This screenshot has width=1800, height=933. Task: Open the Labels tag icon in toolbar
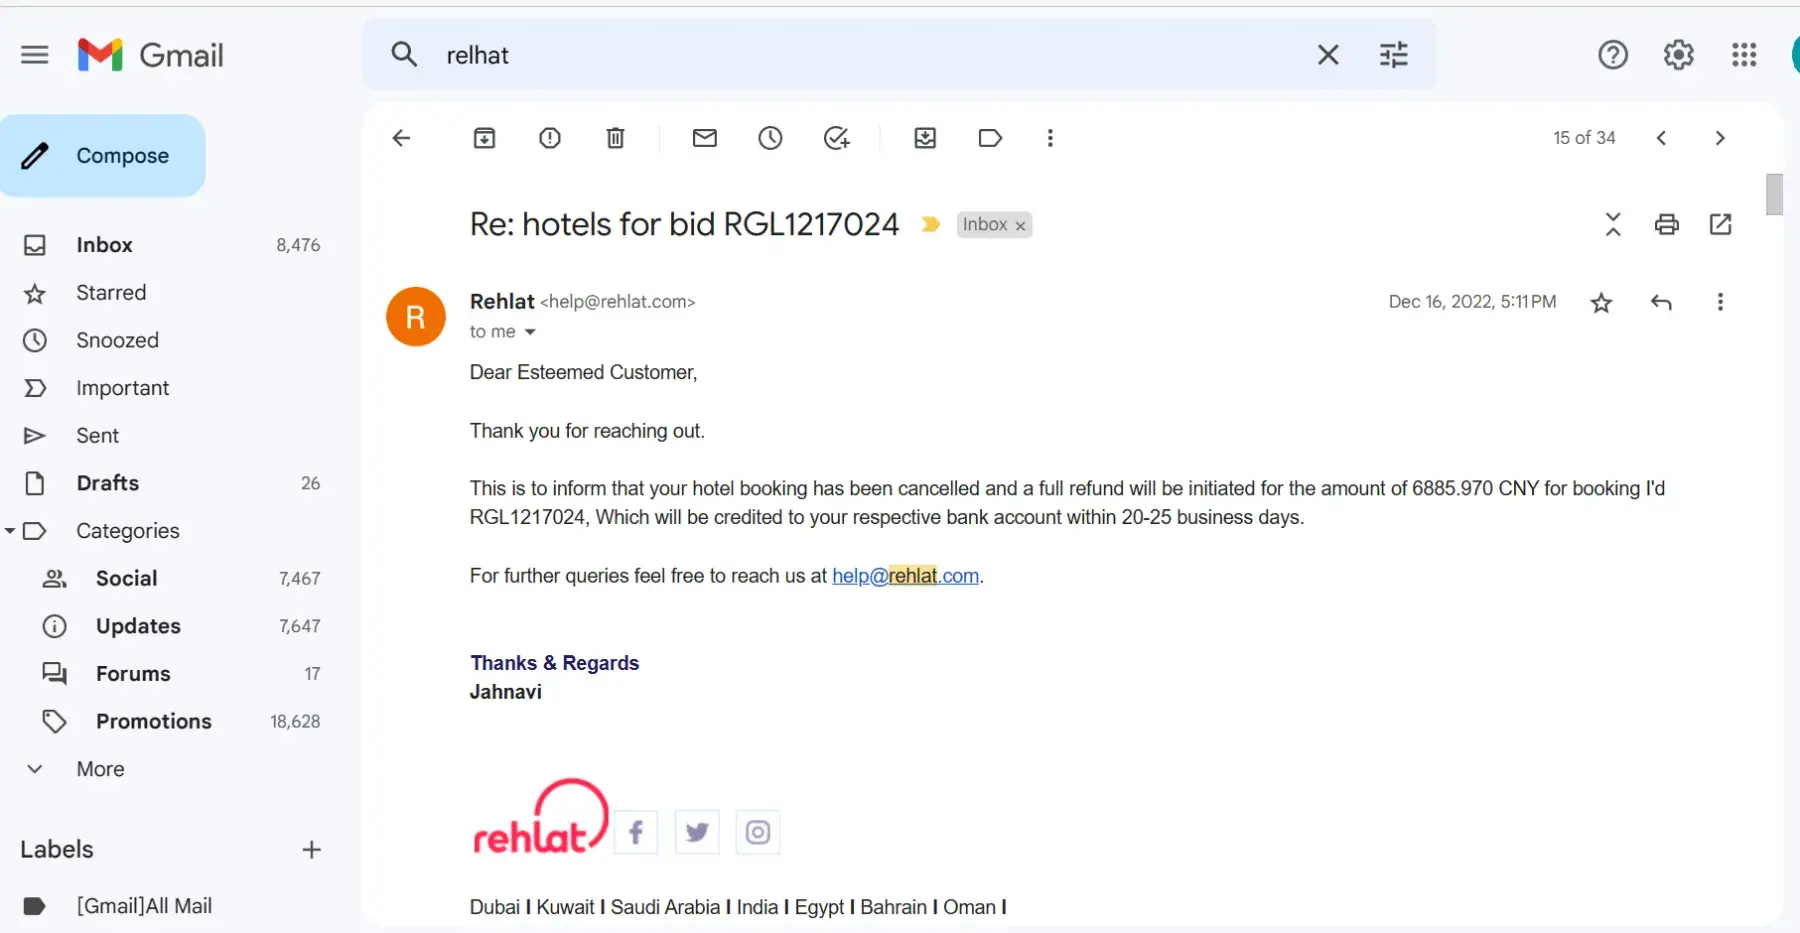[x=990, y=138]
